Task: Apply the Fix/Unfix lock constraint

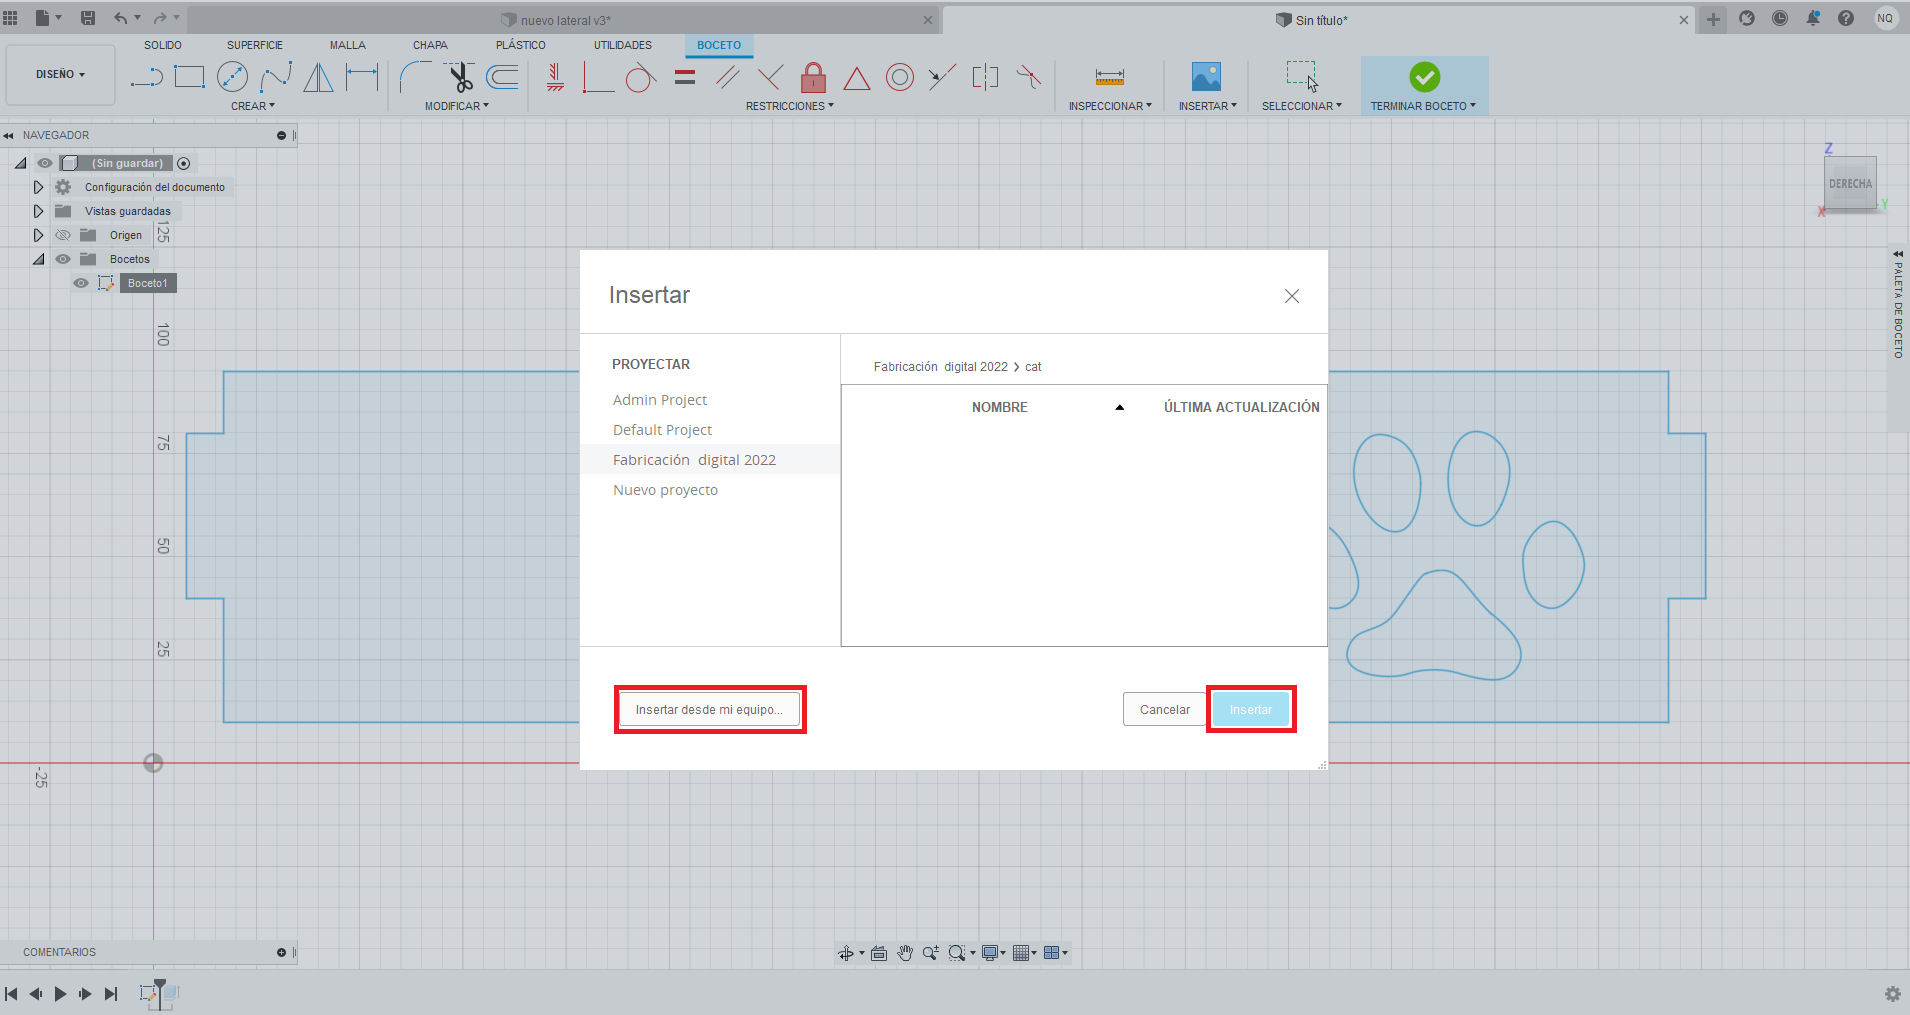Action: [814, 77]
